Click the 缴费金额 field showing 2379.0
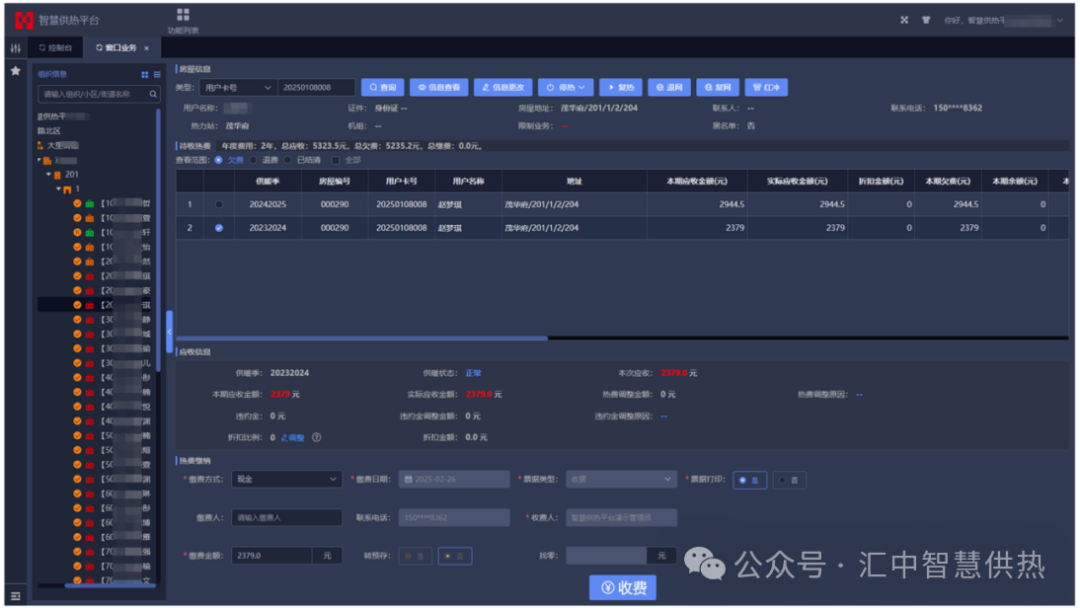The height and width of the screenshot is (608, 1080). (271, 556)
